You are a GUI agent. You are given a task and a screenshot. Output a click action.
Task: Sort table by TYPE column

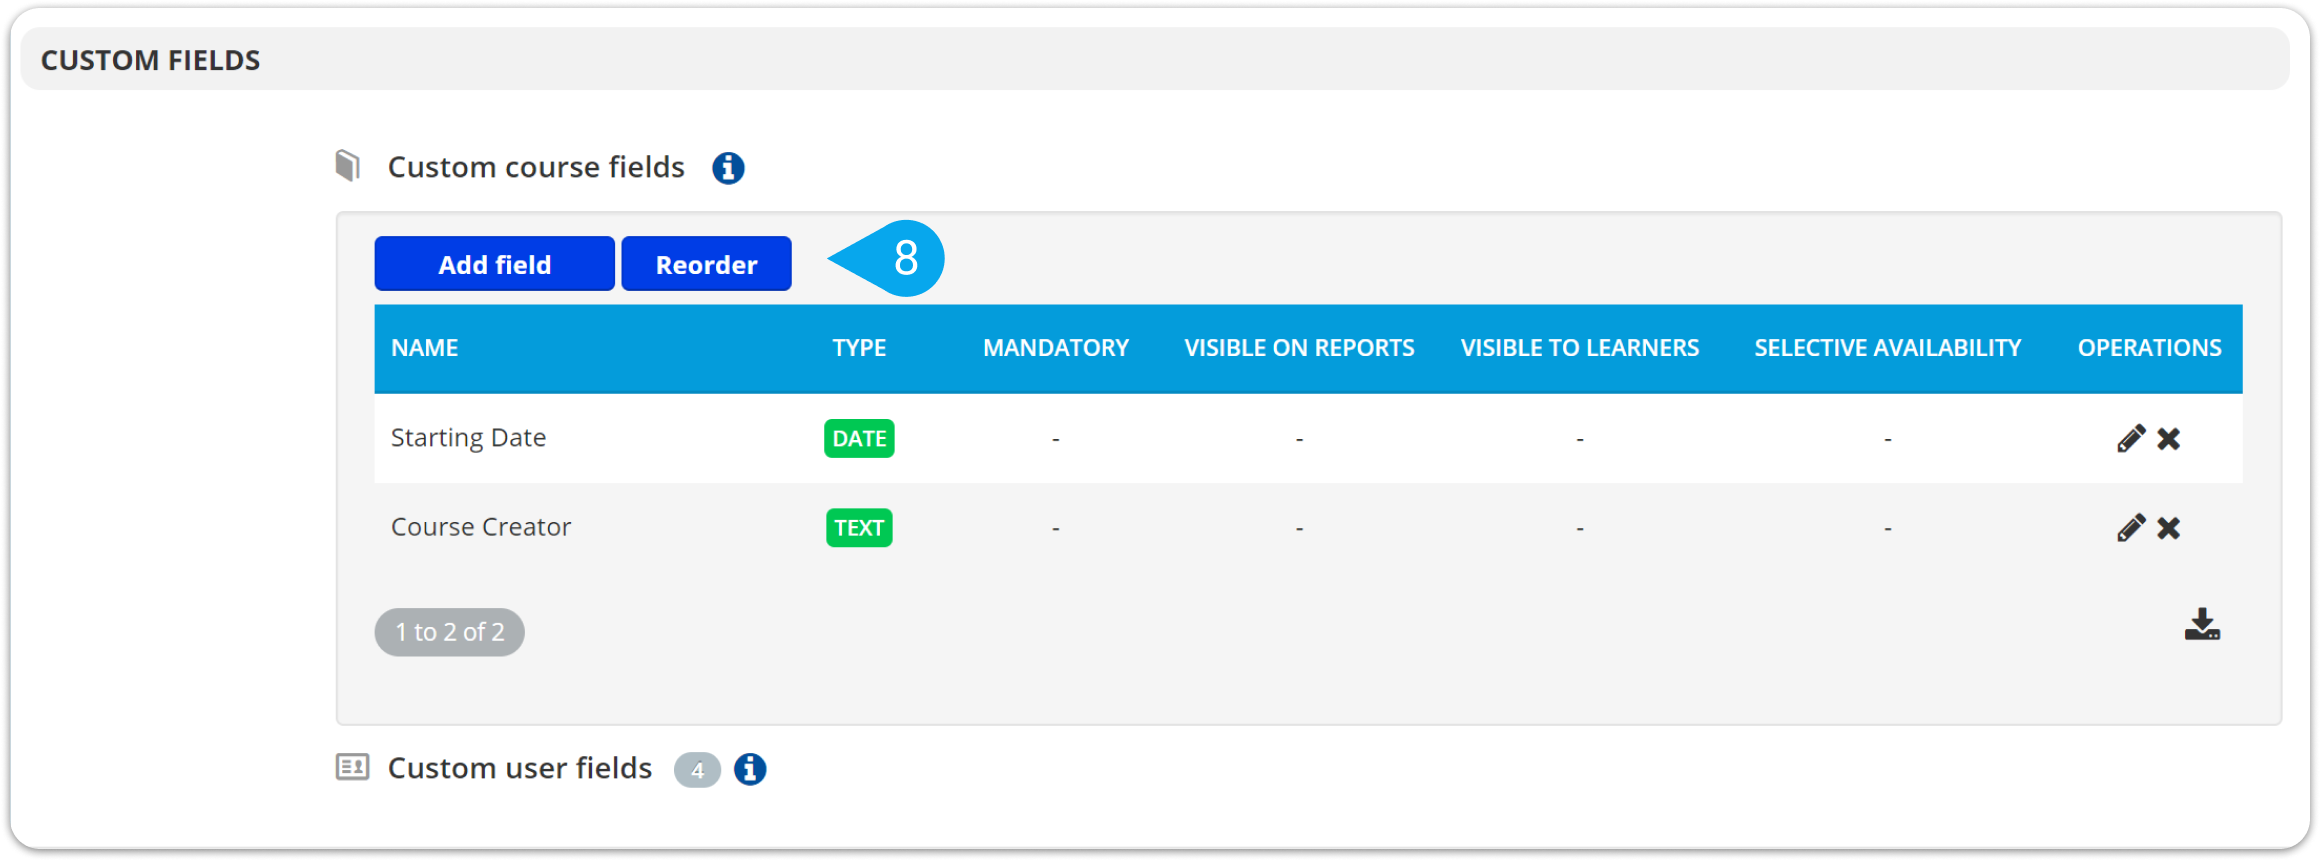(x=859, y=348)
